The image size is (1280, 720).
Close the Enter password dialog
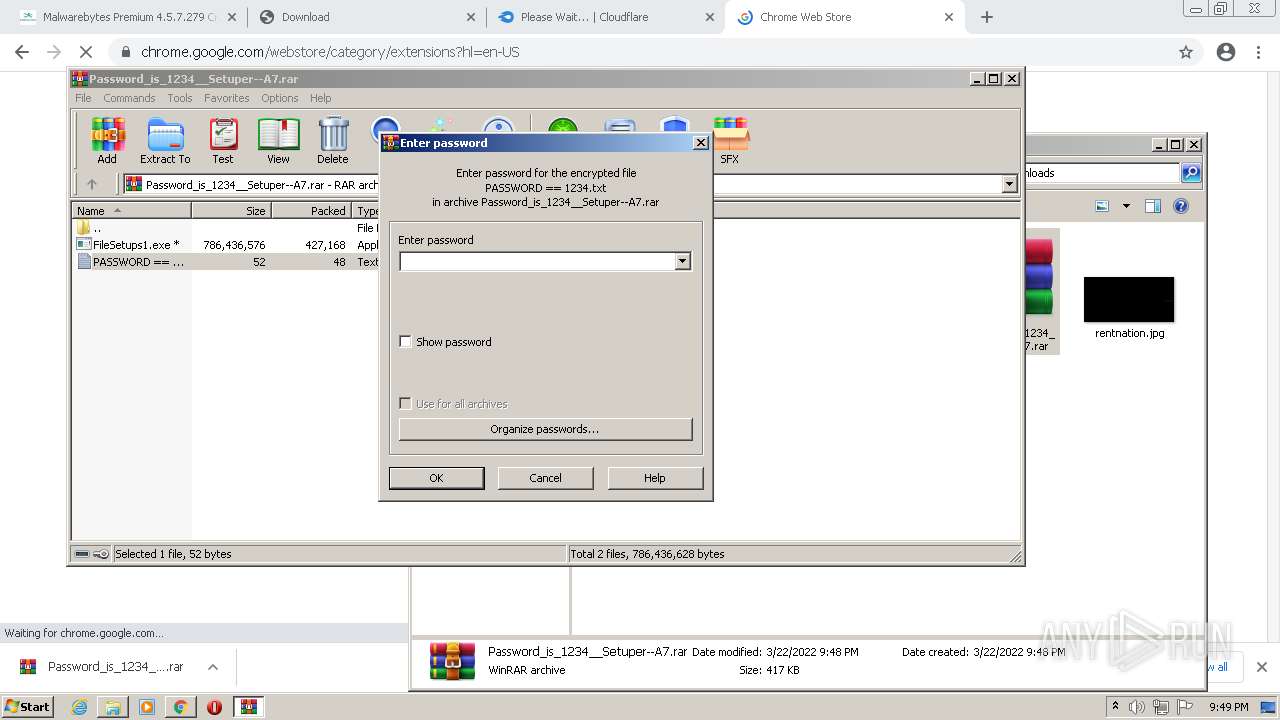coord(701,143)
